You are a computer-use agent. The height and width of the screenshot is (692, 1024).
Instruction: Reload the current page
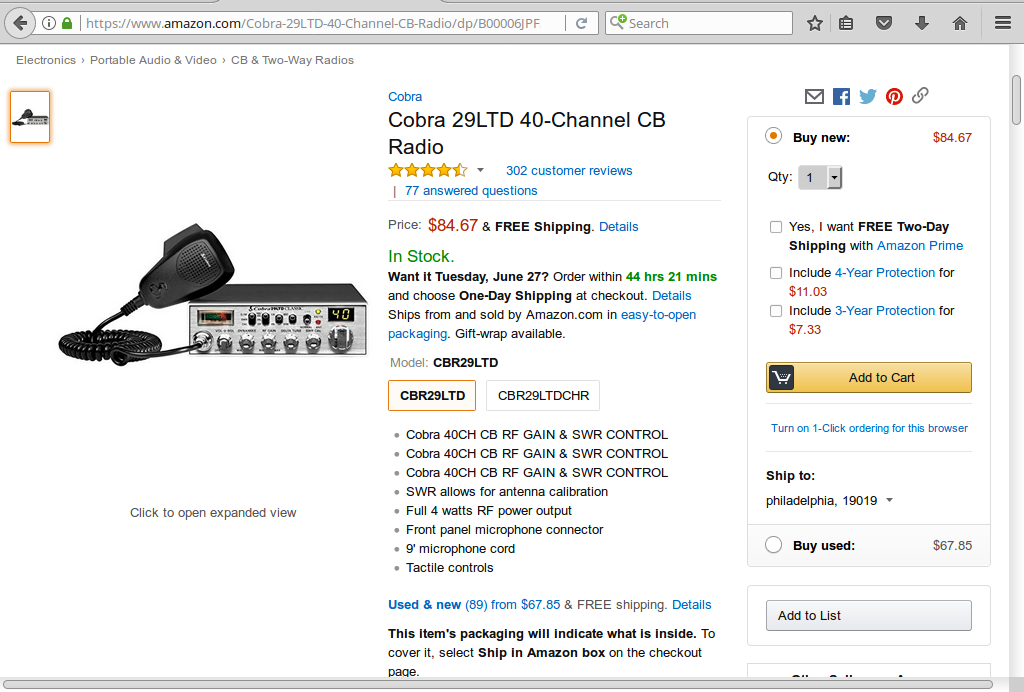coord(582,23)
